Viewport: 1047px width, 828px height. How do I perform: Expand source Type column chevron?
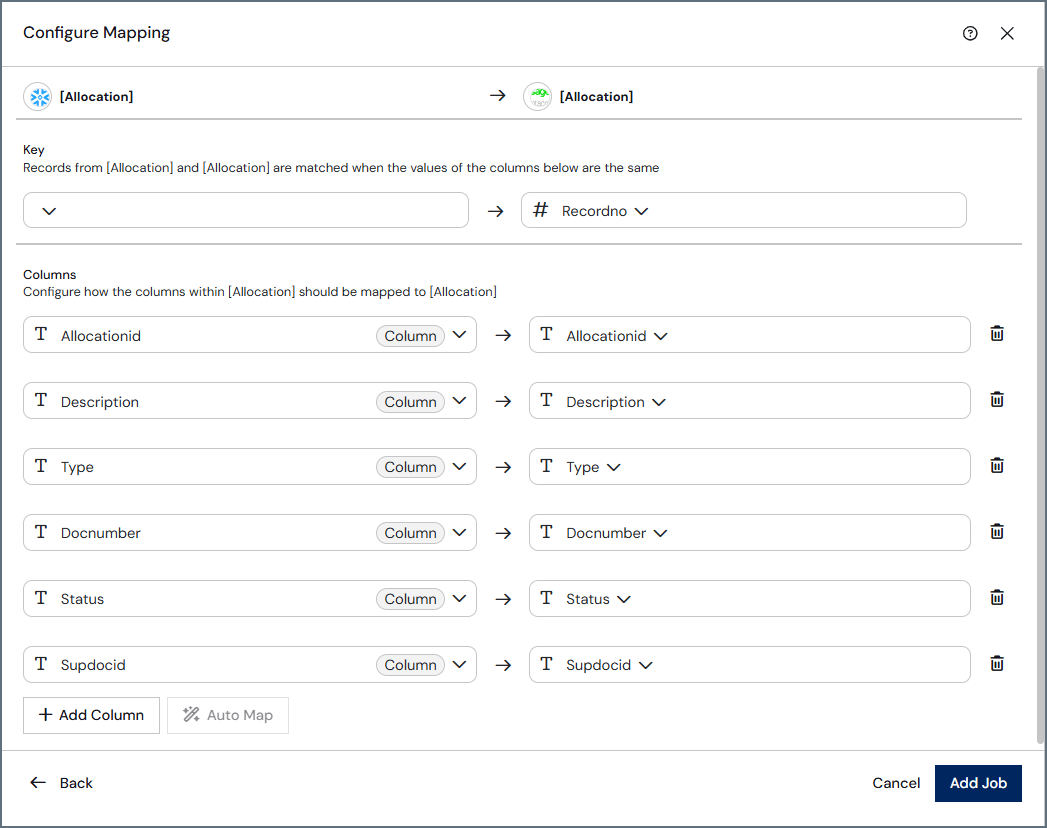tap(459, 466)
